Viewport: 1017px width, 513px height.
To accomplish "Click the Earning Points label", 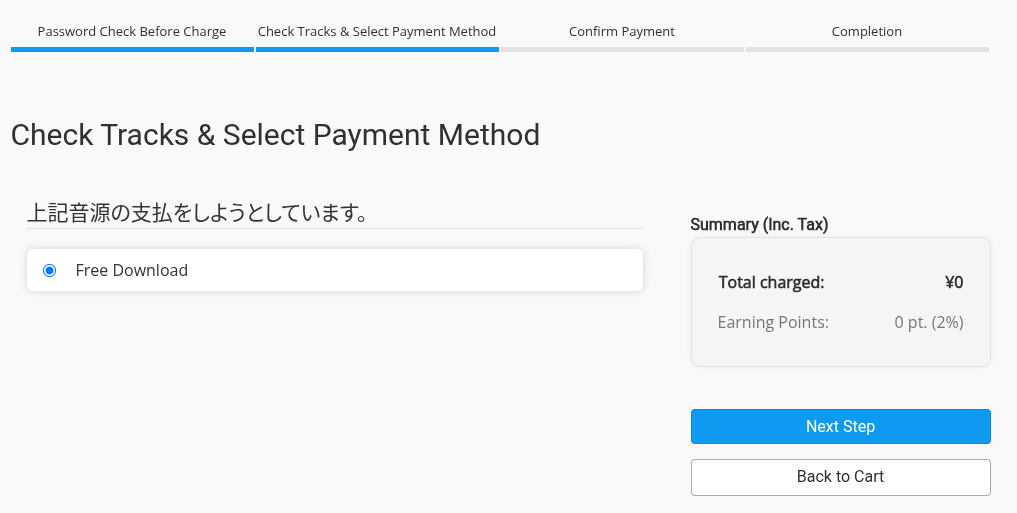I will (x=773, y=322).
